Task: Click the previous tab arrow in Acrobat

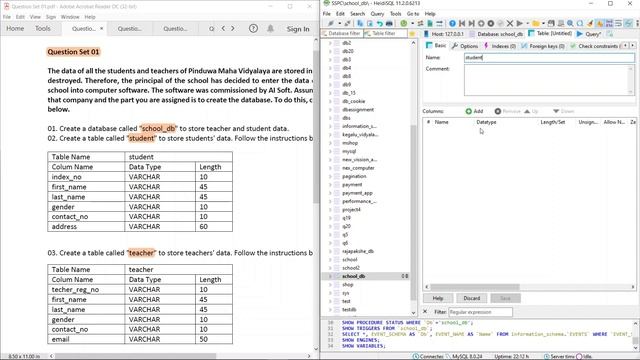Action: coord(223,29)
